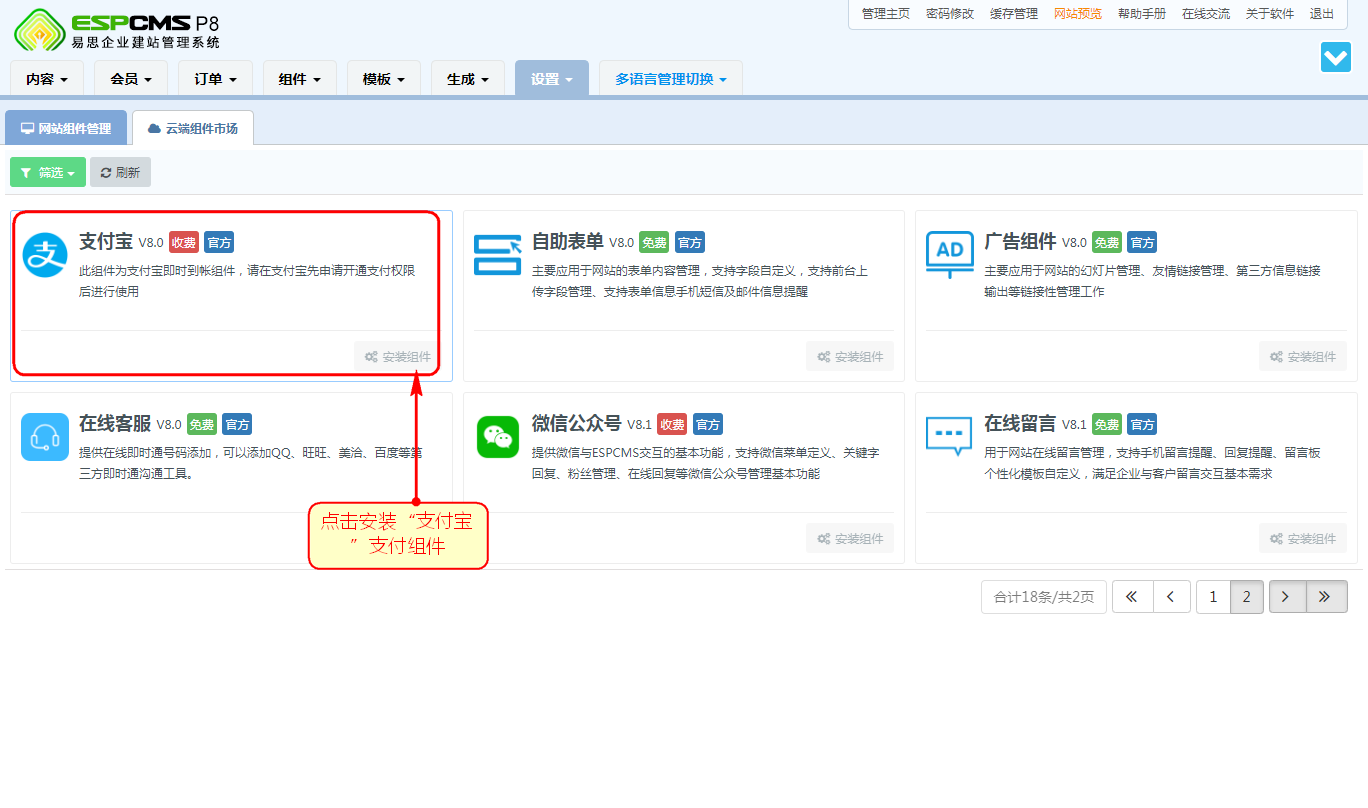Open the 订单 dropdown menu
This screenshot has height=808, width=1368.
(215, 79)
